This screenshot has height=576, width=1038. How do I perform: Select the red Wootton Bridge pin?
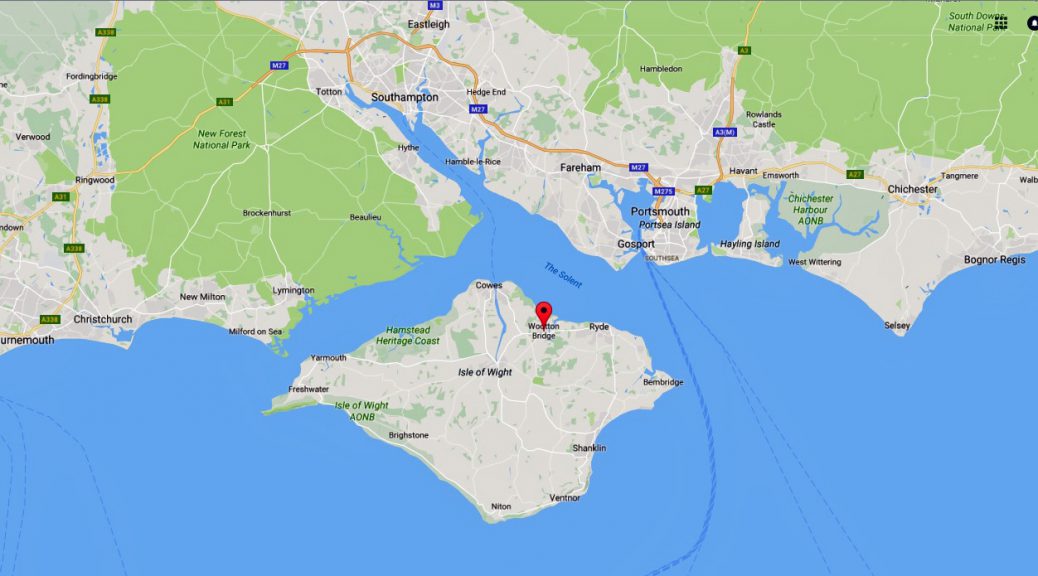[x=543, y=314]
